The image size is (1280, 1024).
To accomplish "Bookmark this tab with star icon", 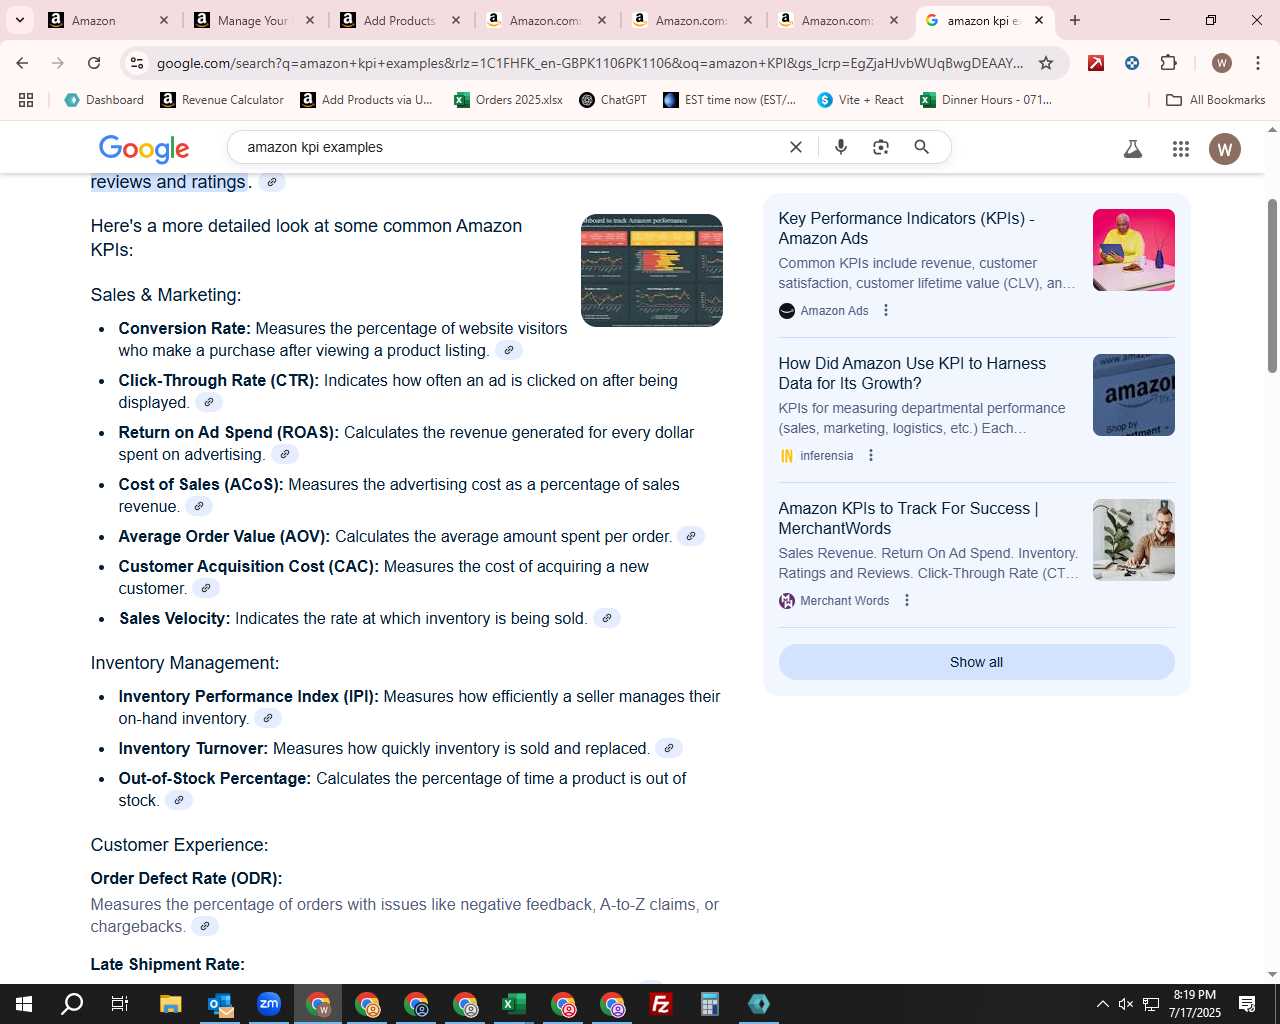I will (1046, 63).
